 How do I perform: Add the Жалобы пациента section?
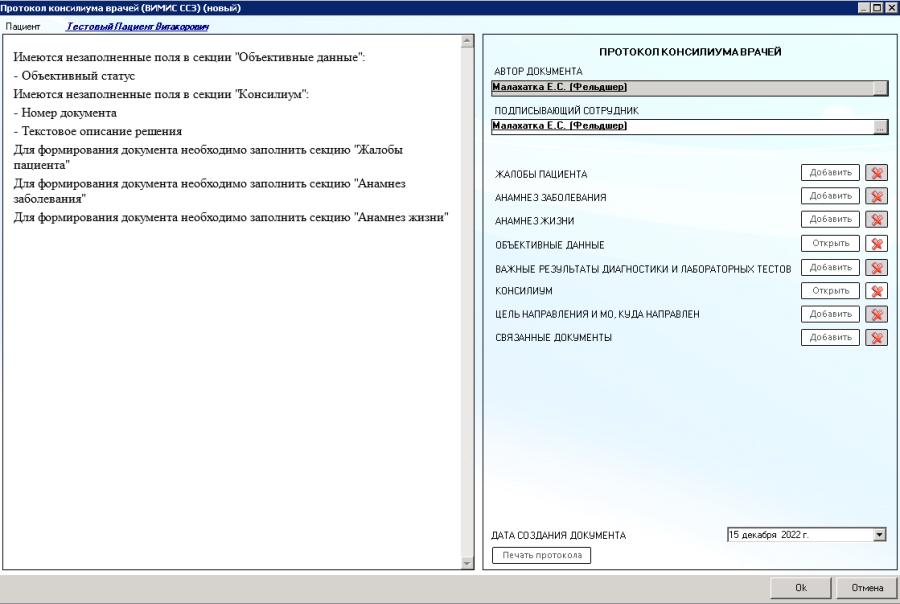click(831, 173)
